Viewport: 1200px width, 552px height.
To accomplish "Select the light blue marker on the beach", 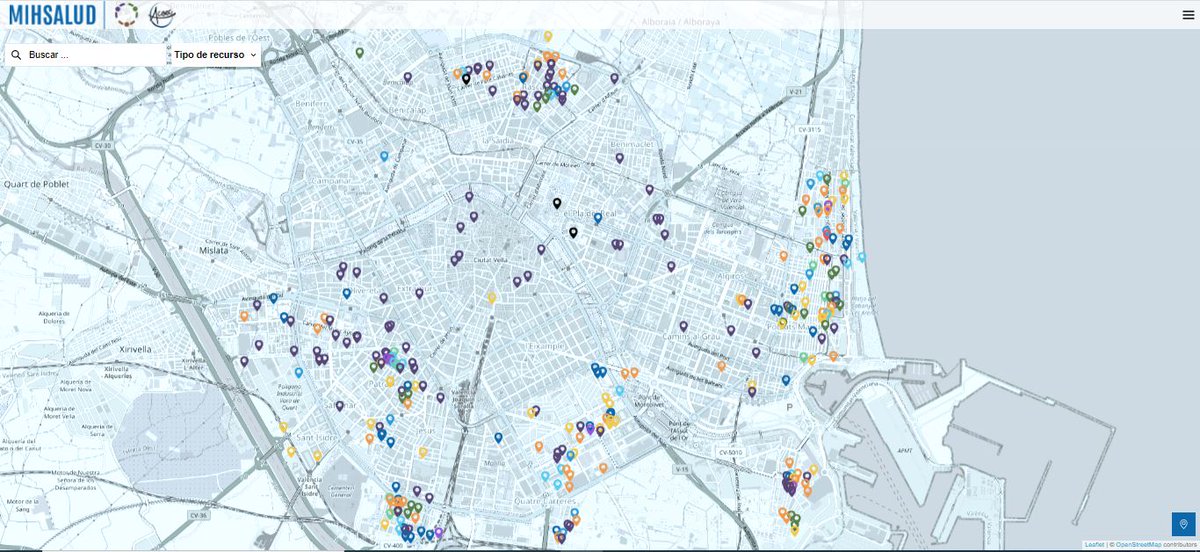I will click(861, 257).
